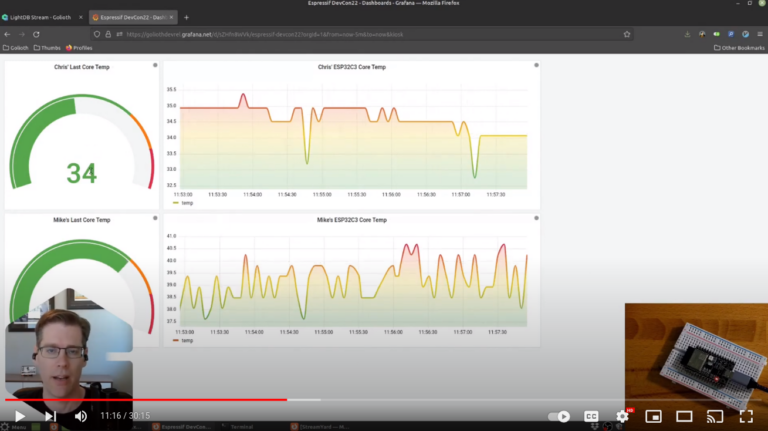Open a new browser tab
The image size is (768, 431).
[x=186, y=17]
